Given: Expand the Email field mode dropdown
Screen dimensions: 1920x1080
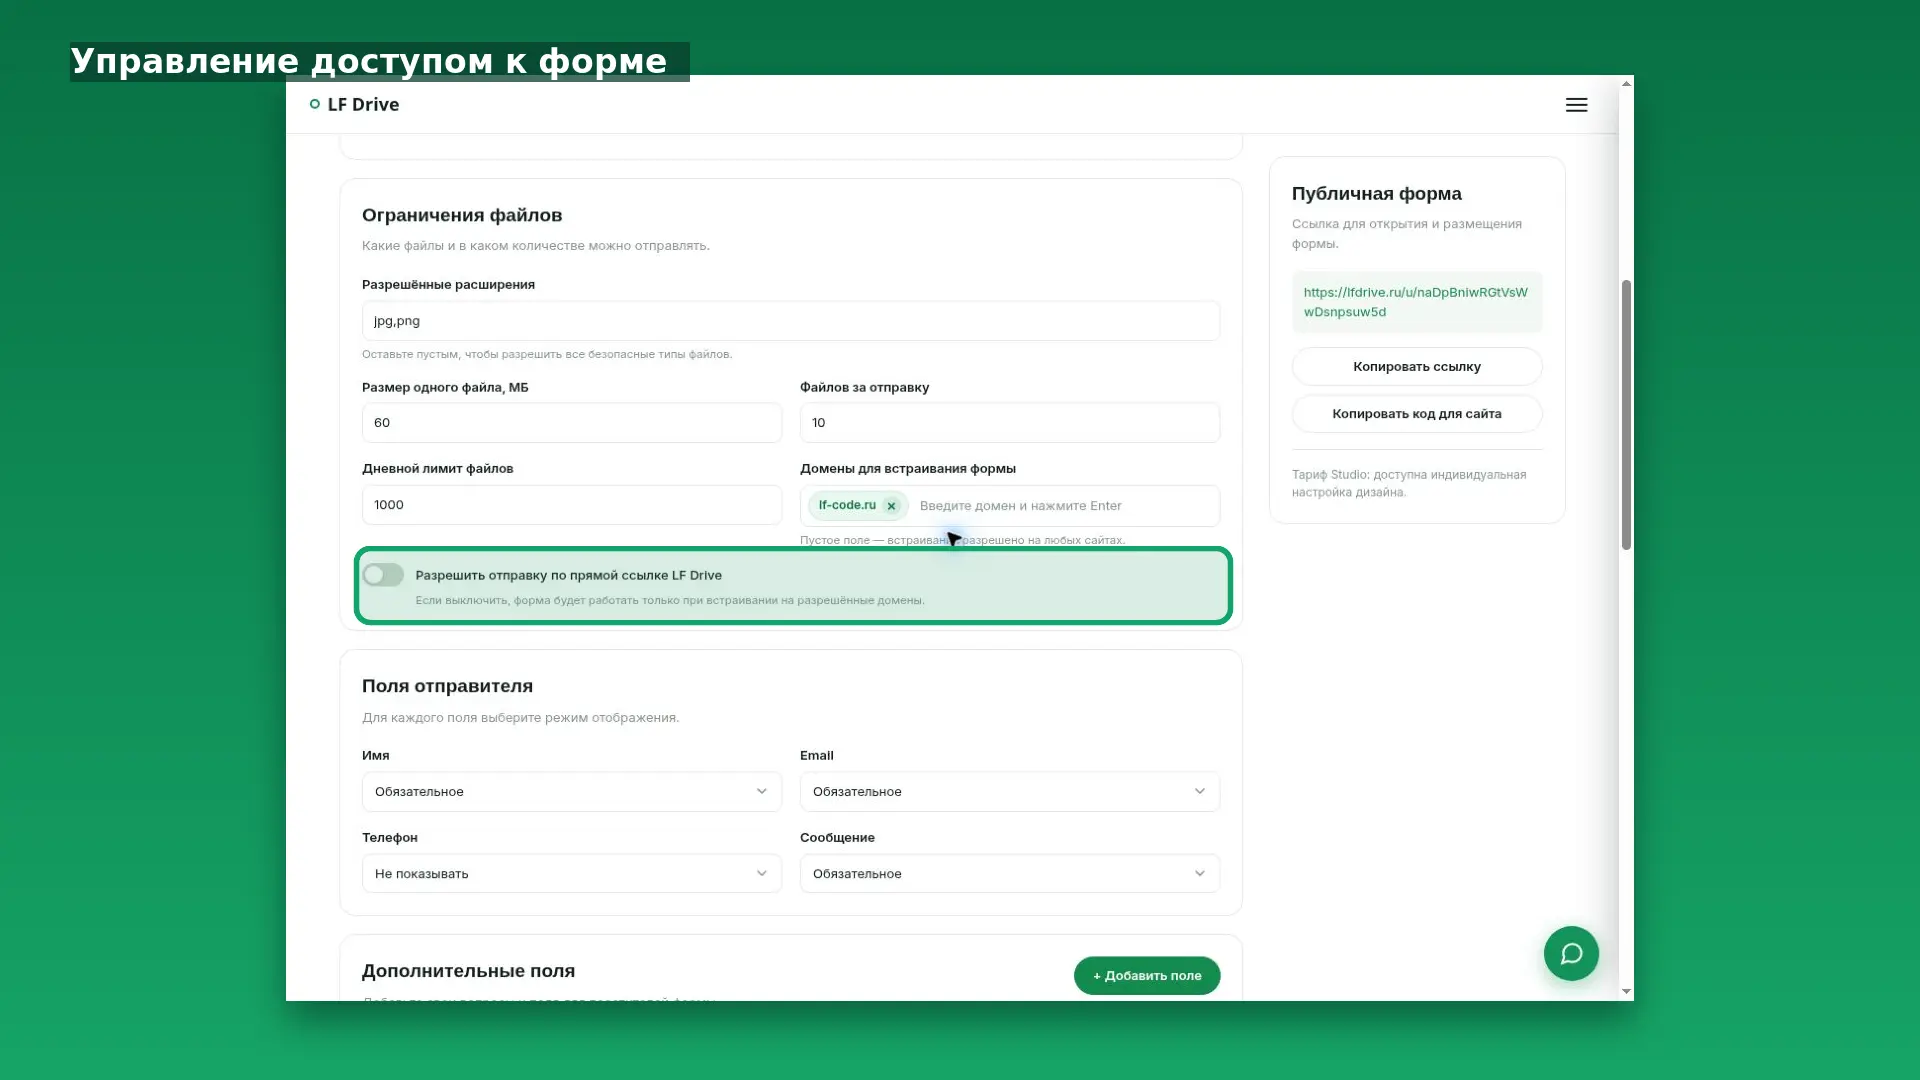Looking at the screenshot, I should (x=1009, y=791).
